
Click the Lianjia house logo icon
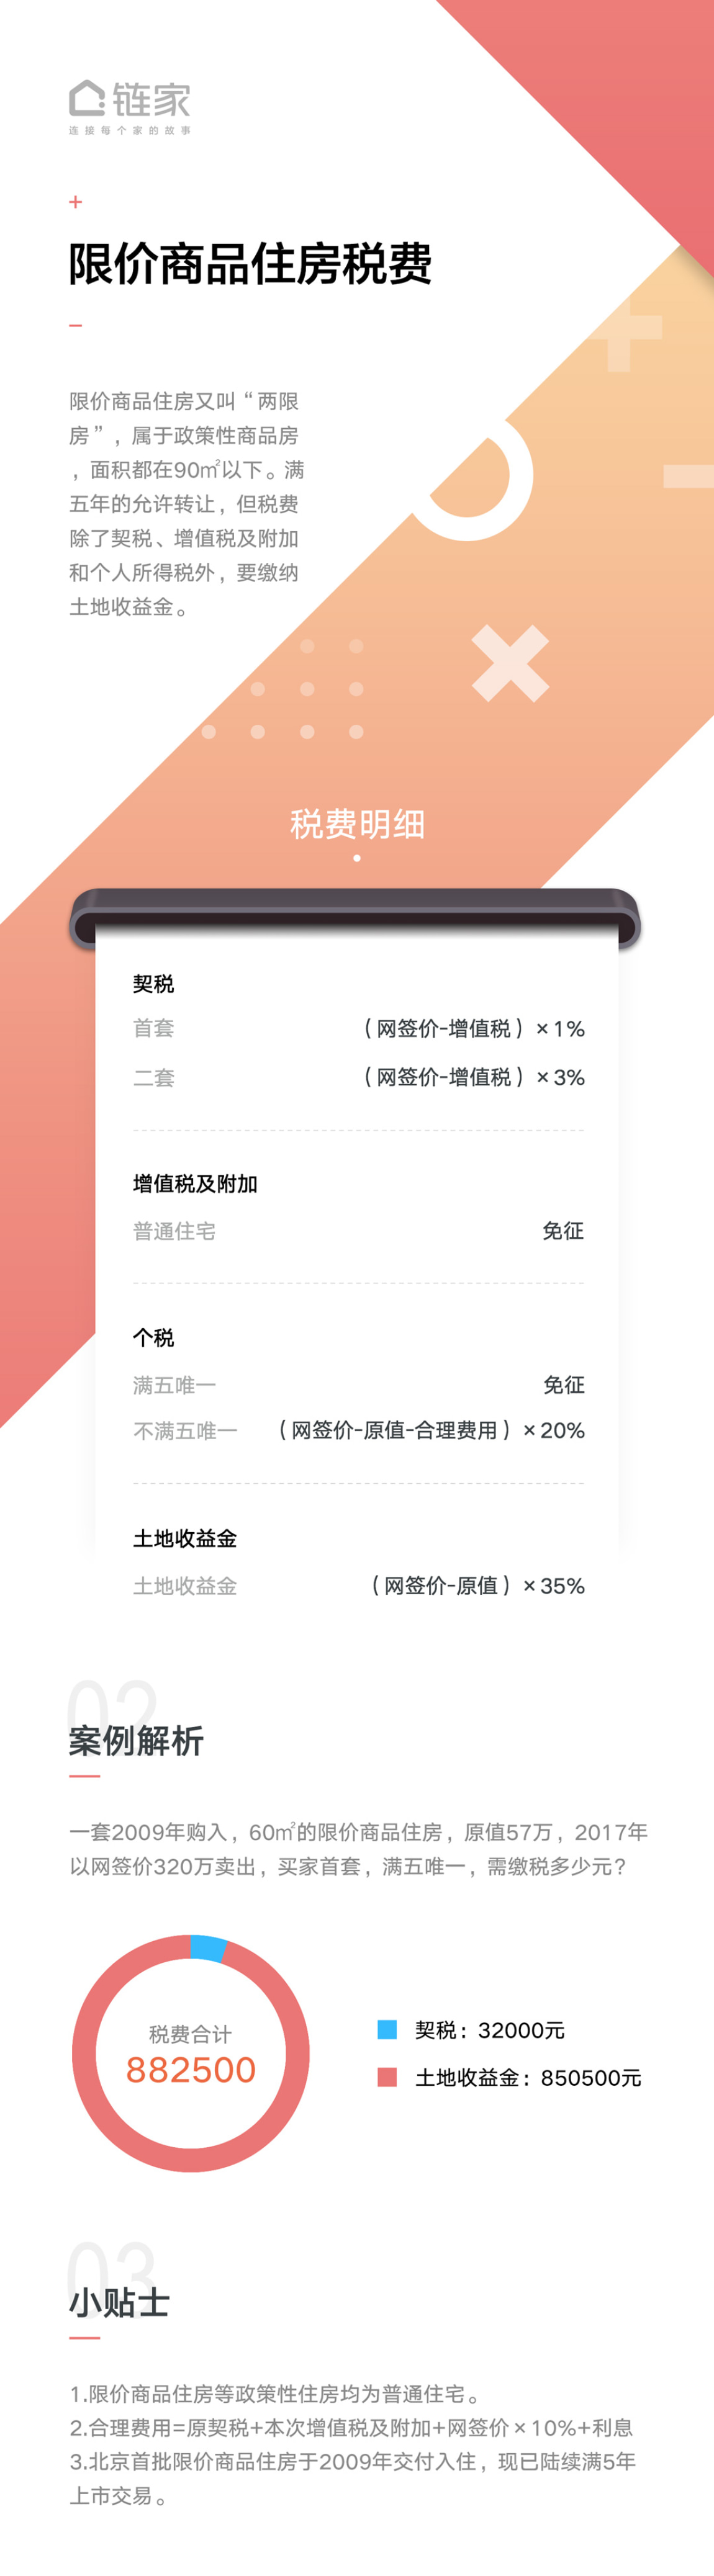click(x=87, y=98)
